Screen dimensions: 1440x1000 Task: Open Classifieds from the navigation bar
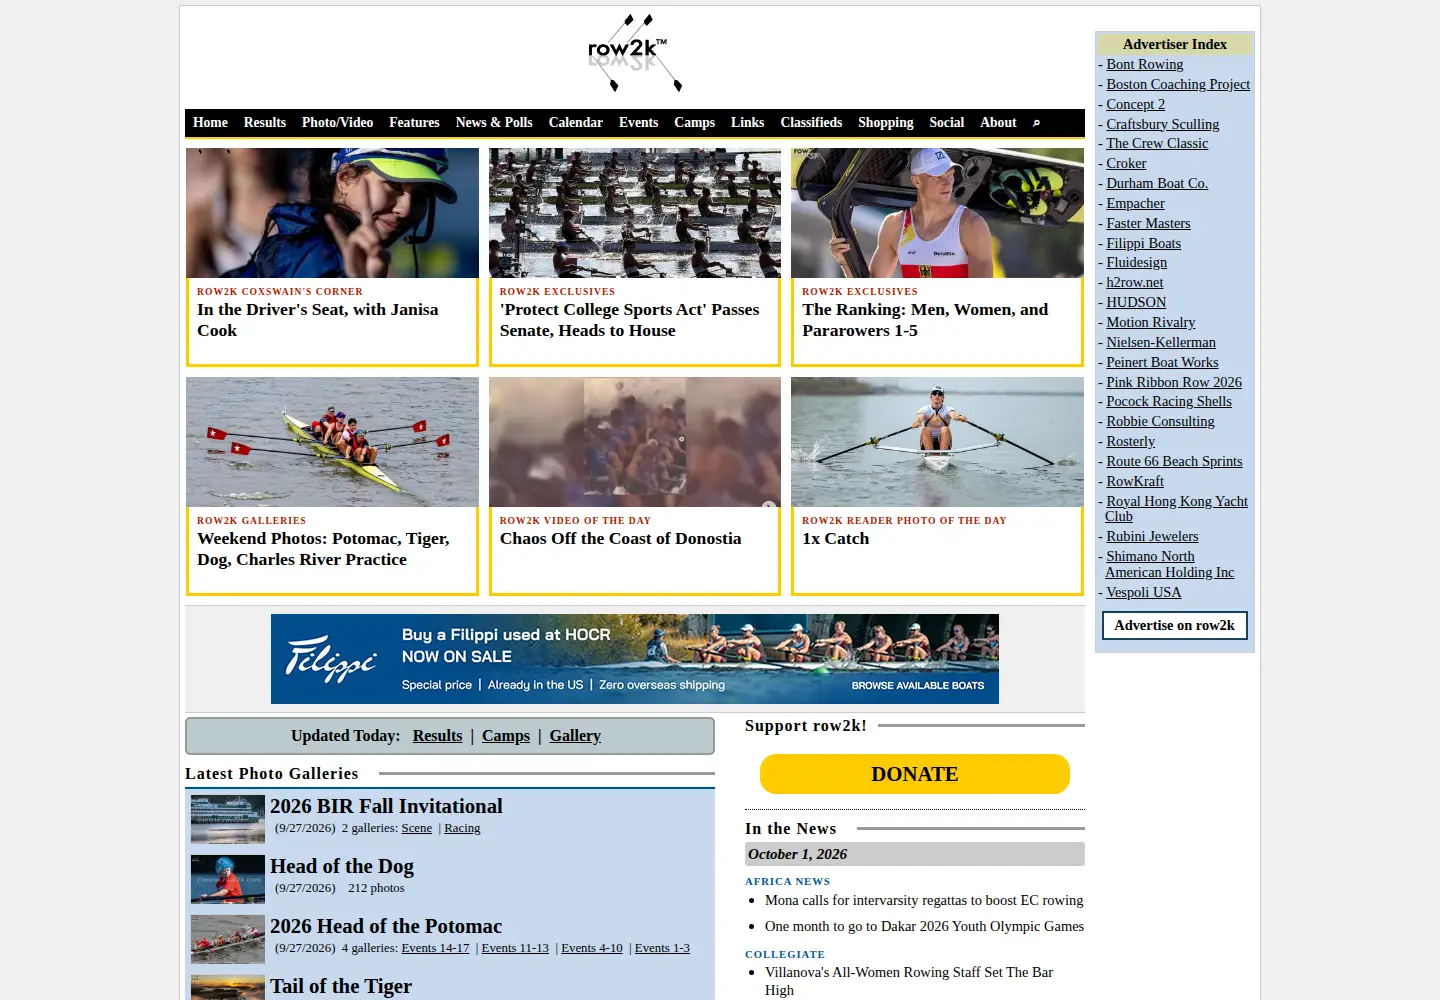pyautogui.click(x=811, y=122)
